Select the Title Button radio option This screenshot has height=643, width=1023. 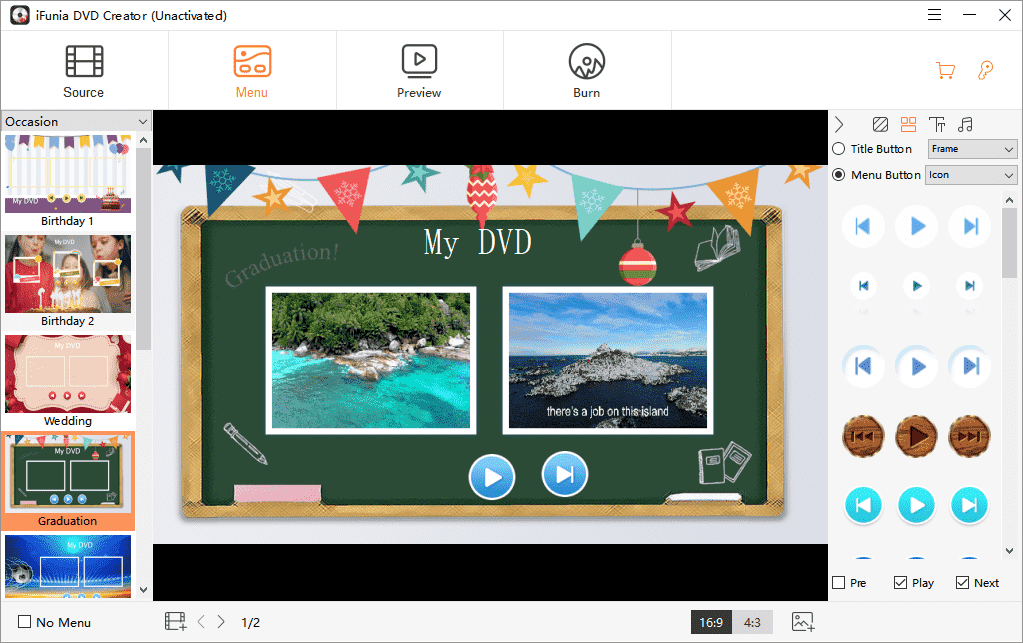(839, 149)
